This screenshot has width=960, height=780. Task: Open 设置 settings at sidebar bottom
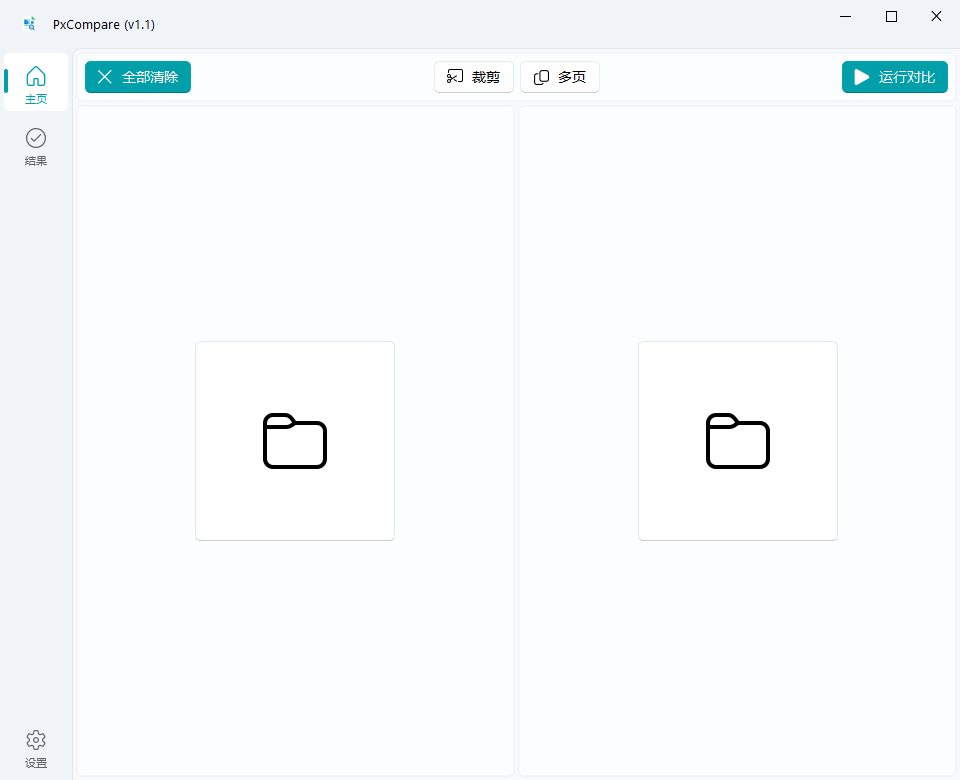coord(36,749)
